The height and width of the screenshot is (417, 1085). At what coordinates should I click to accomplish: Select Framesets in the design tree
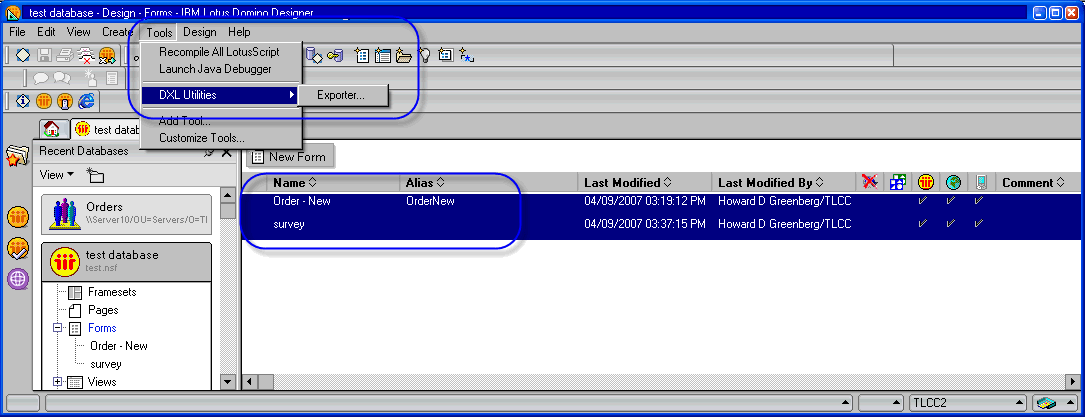click(111, 292)
